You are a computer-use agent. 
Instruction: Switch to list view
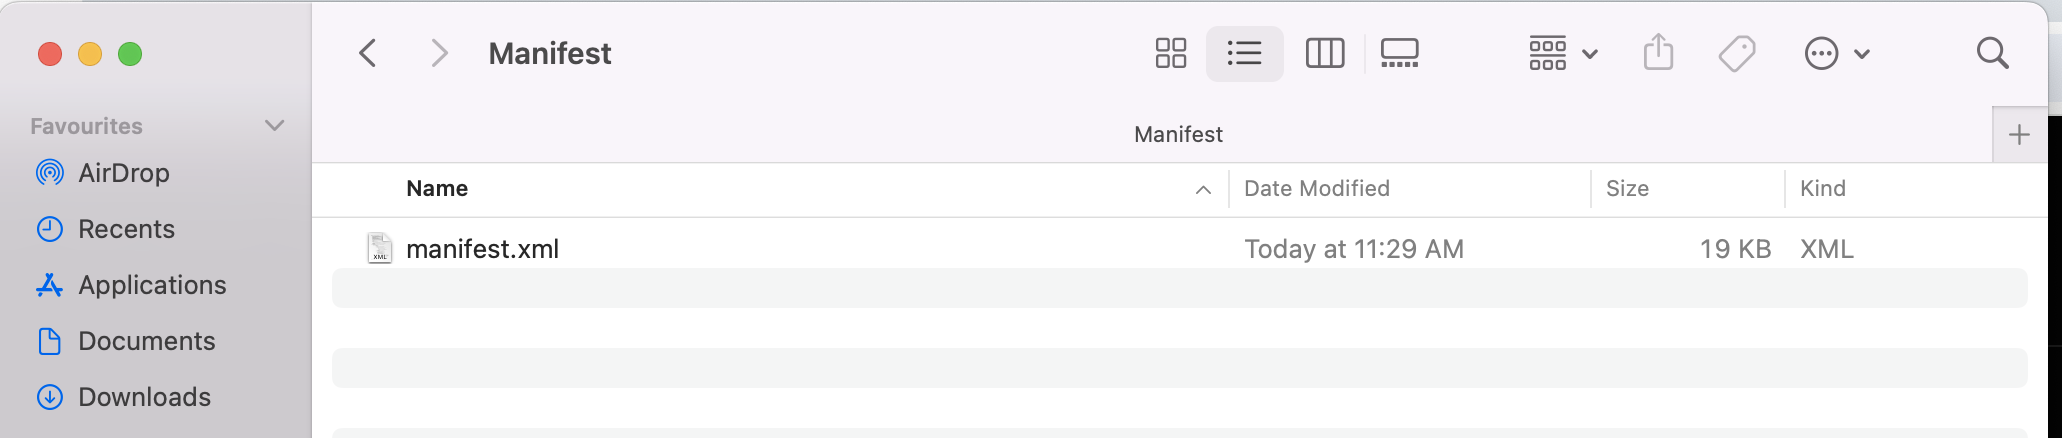[x=1244, y=53]
